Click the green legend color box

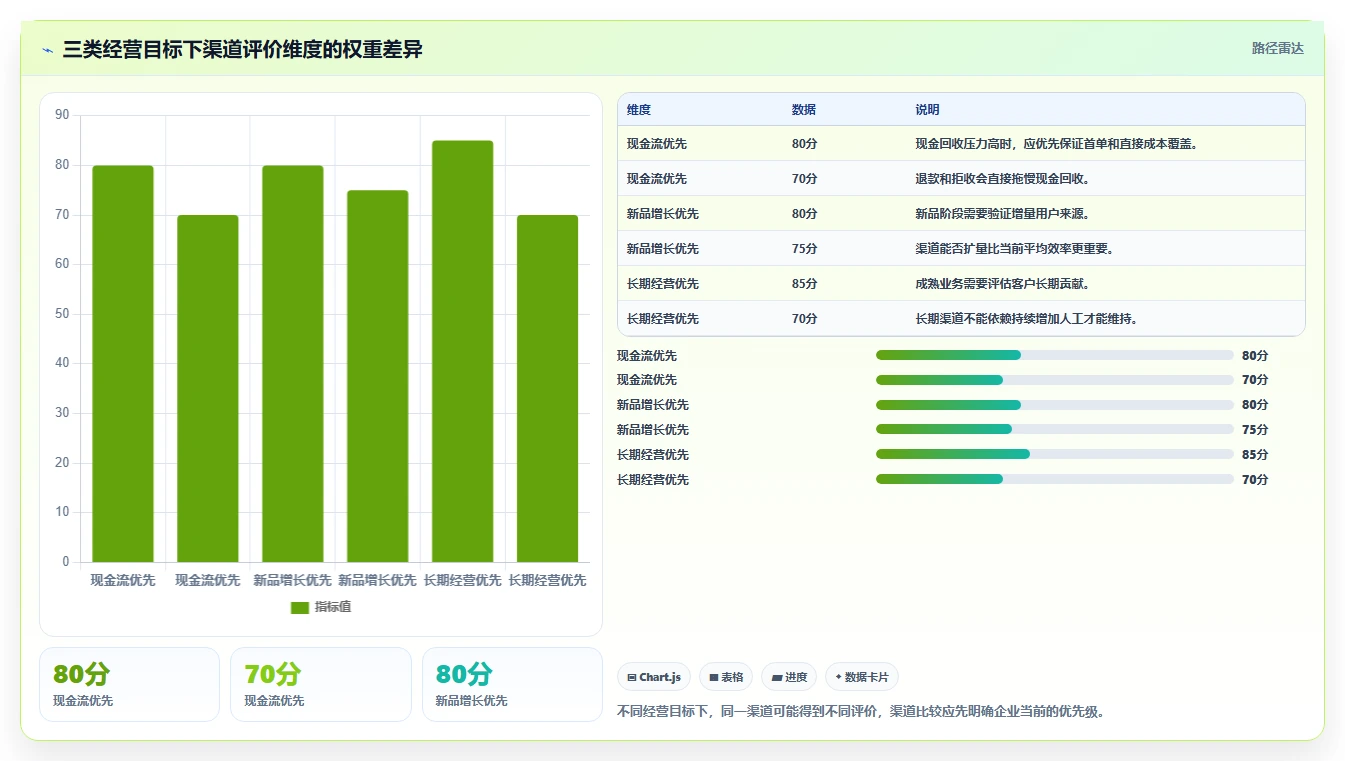(300, 608)
